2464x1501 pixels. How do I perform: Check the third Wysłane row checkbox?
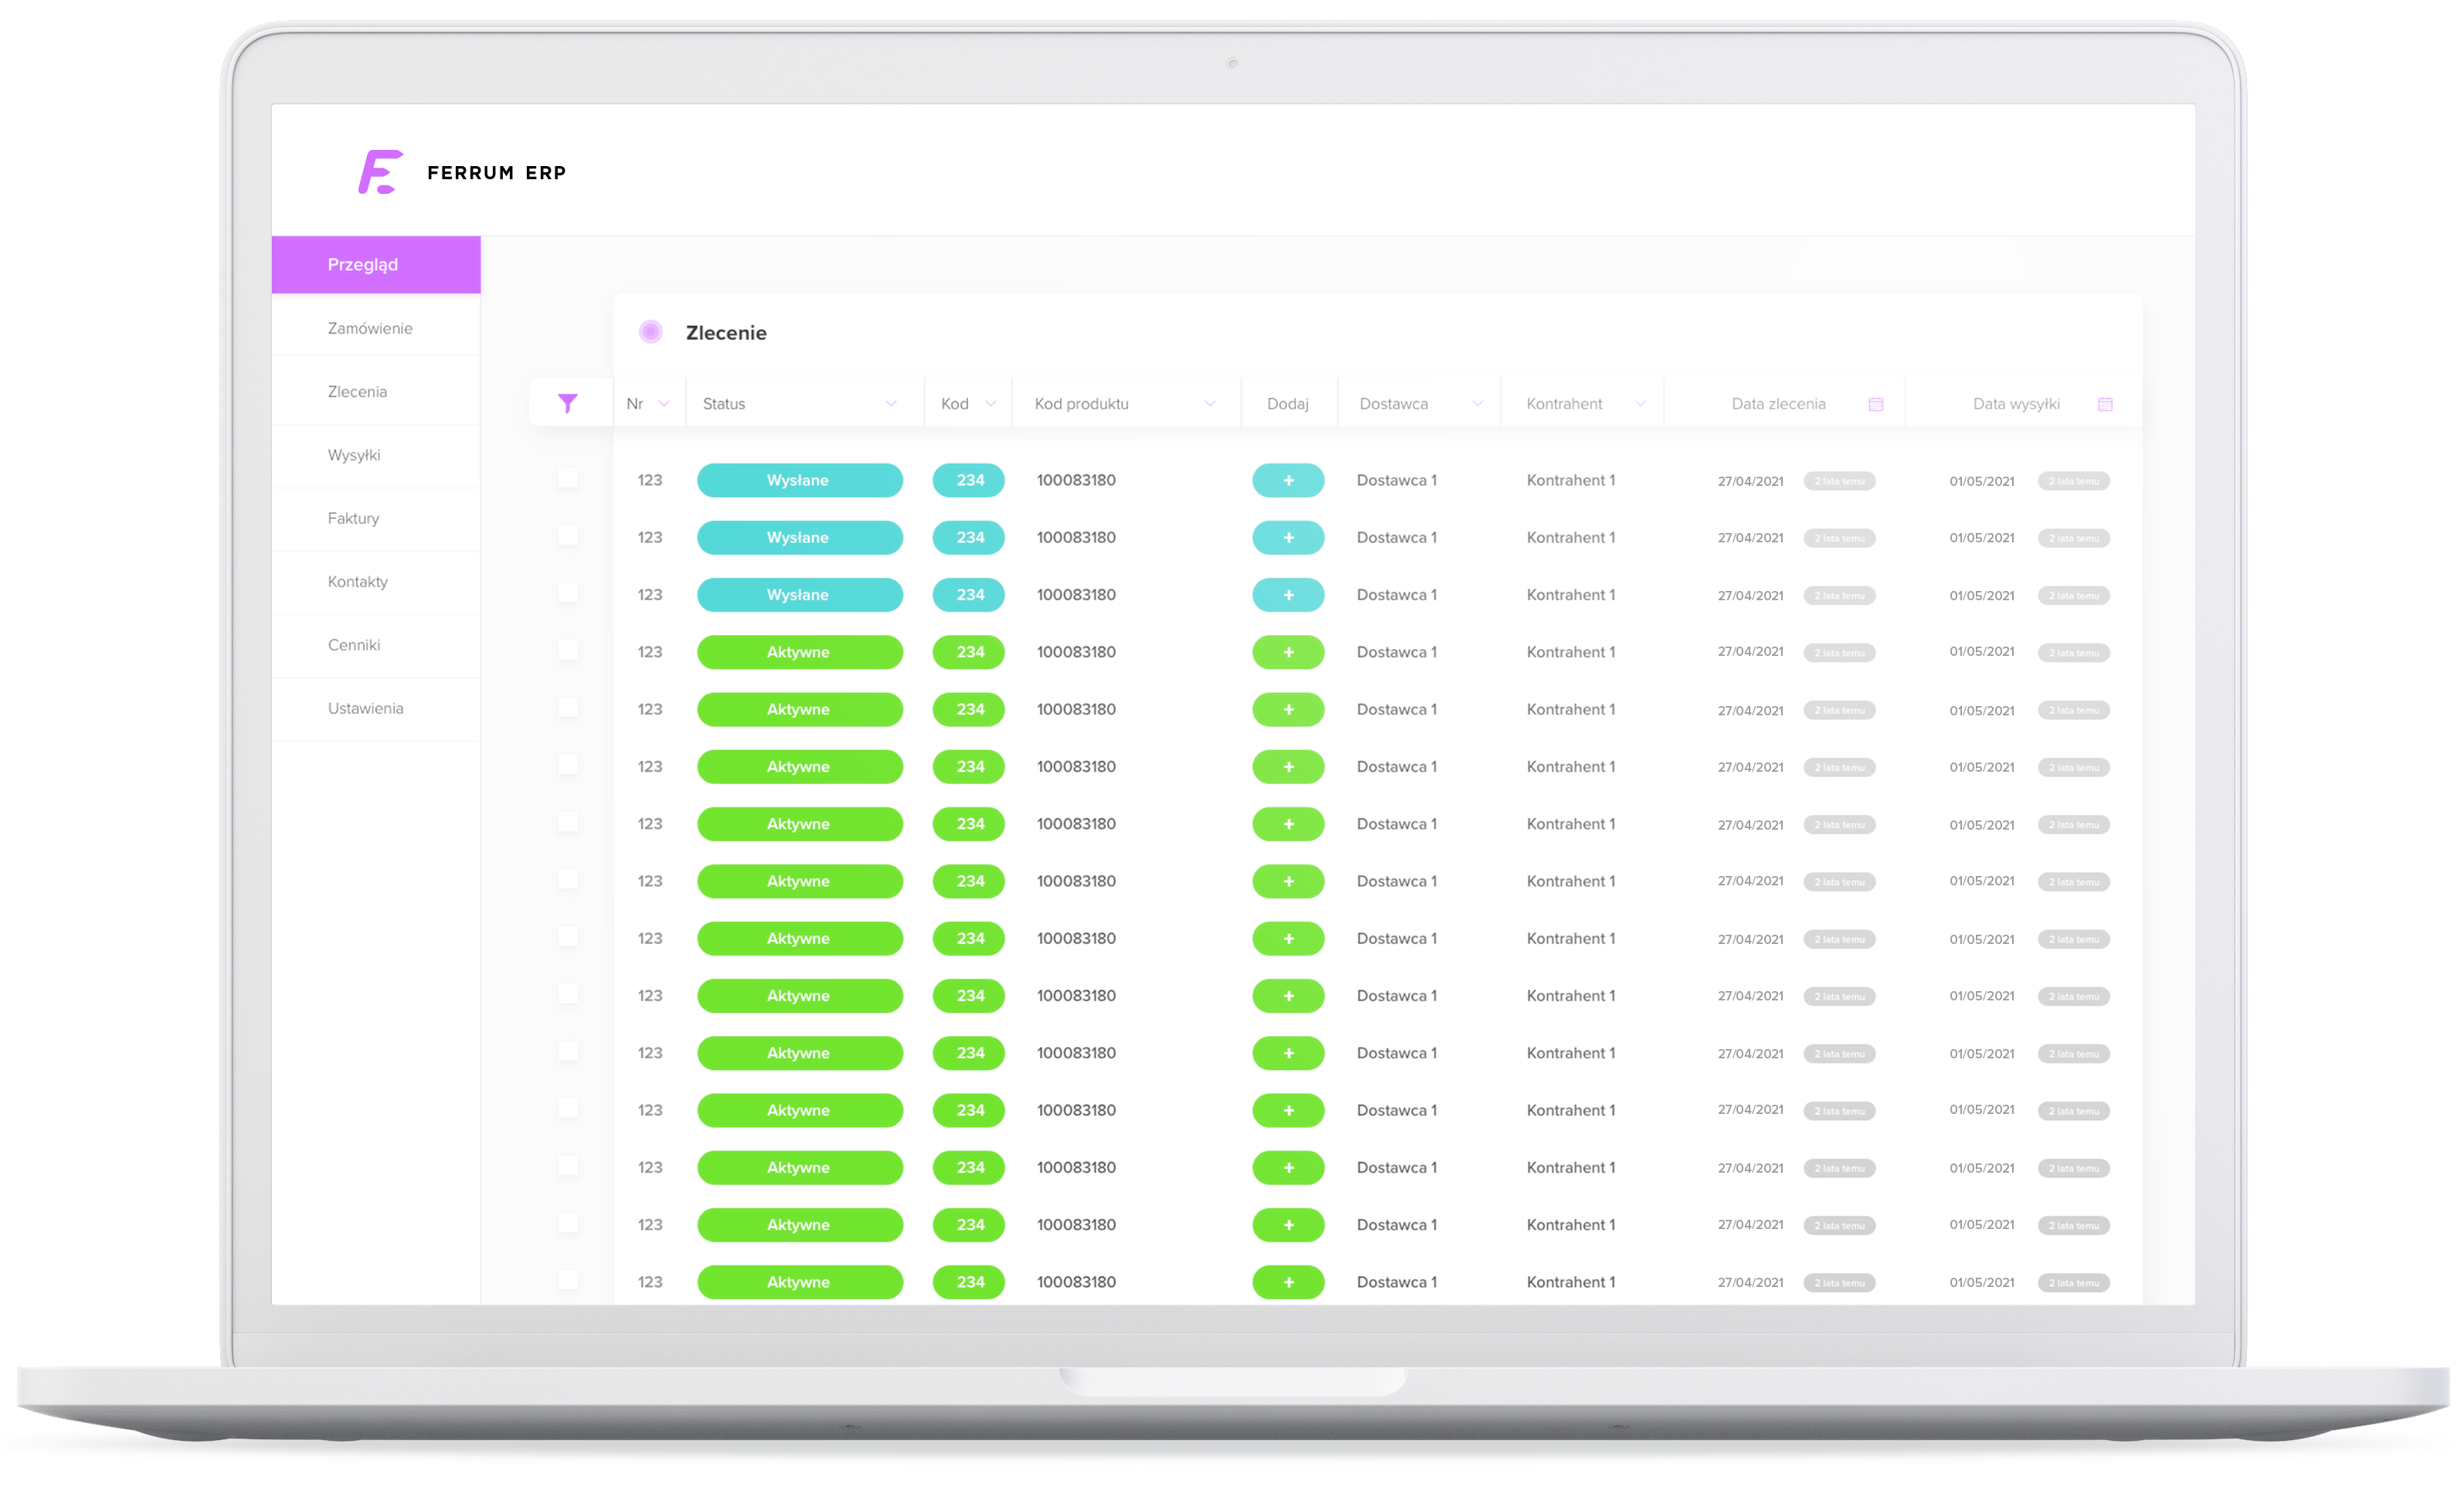click(x=567, y=593)
